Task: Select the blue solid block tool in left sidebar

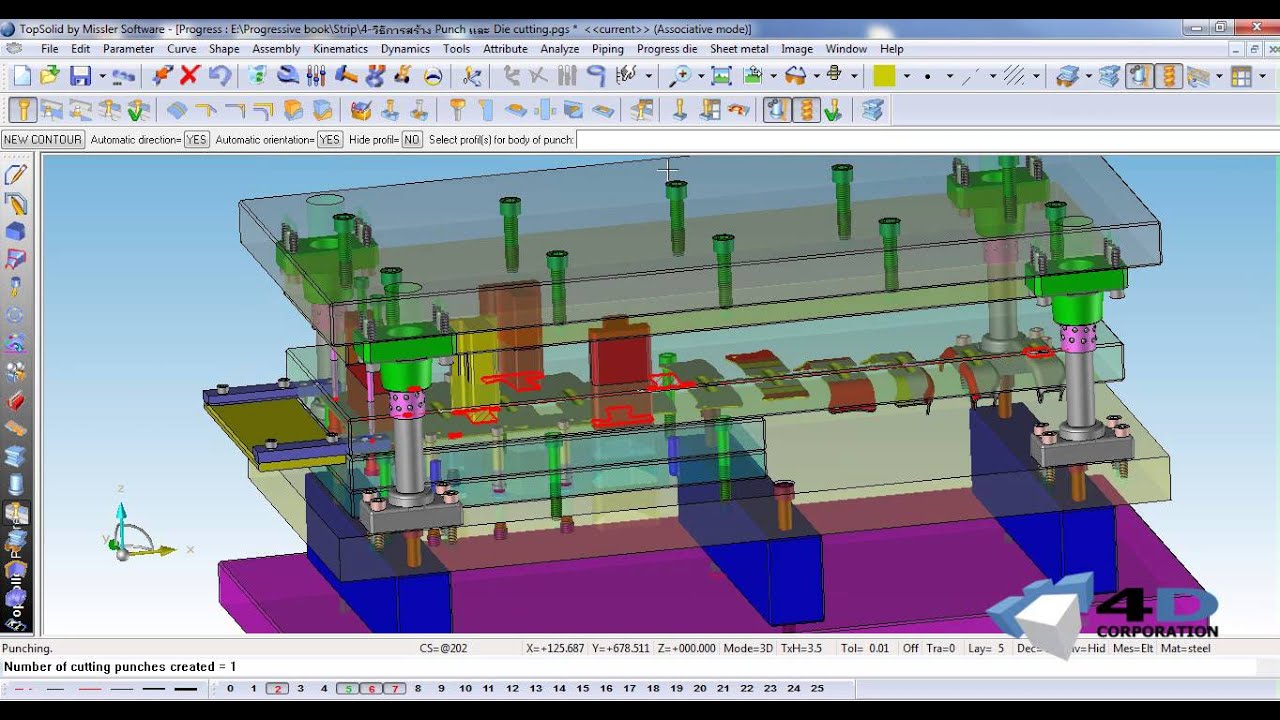Action: (x=15, y=232)
